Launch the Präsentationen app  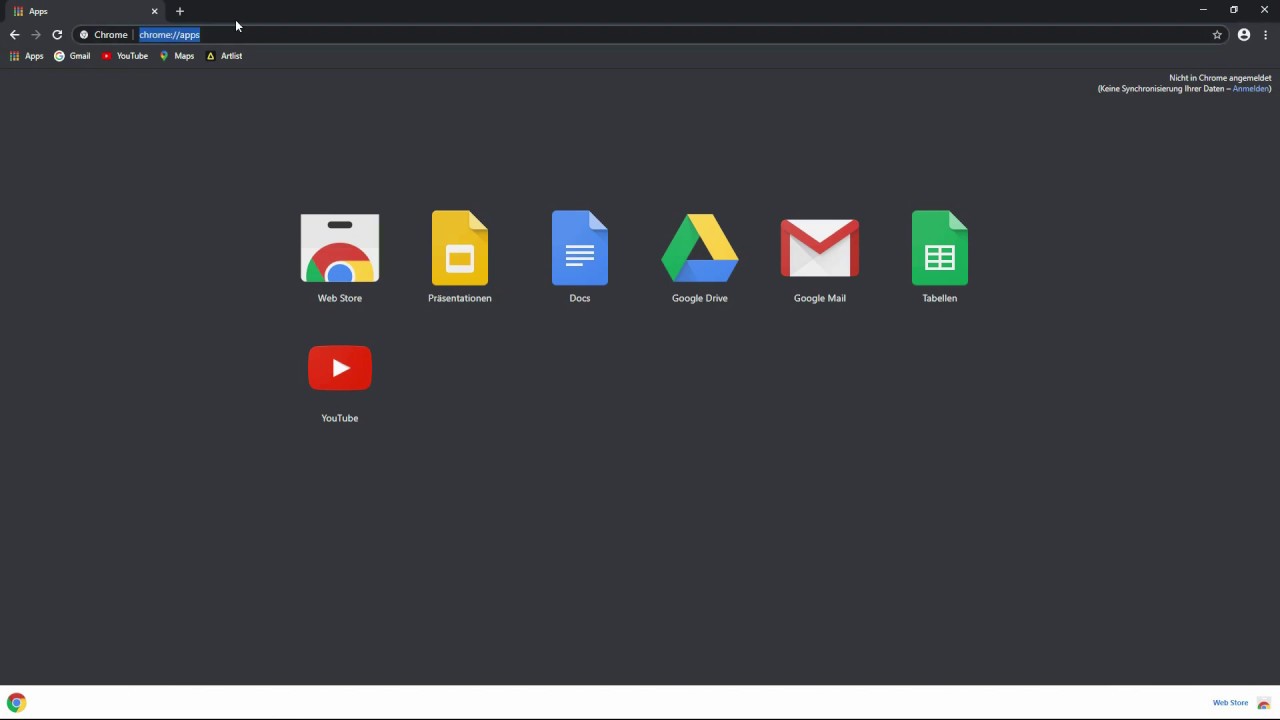(460, 249)
